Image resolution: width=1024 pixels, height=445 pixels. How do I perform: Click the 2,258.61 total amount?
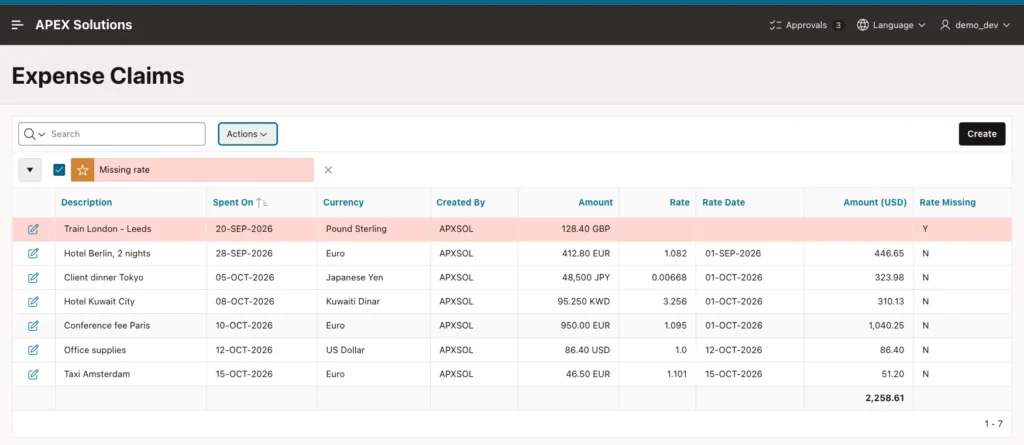click(x=885, y=398)
